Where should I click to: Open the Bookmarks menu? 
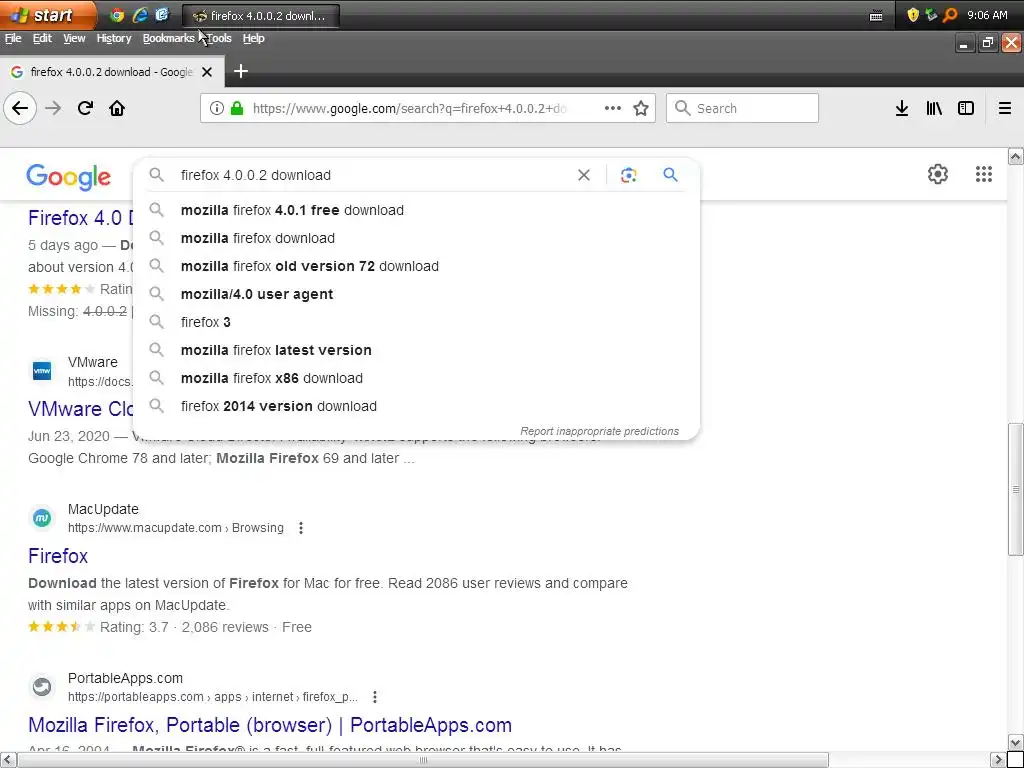point(168,39)
